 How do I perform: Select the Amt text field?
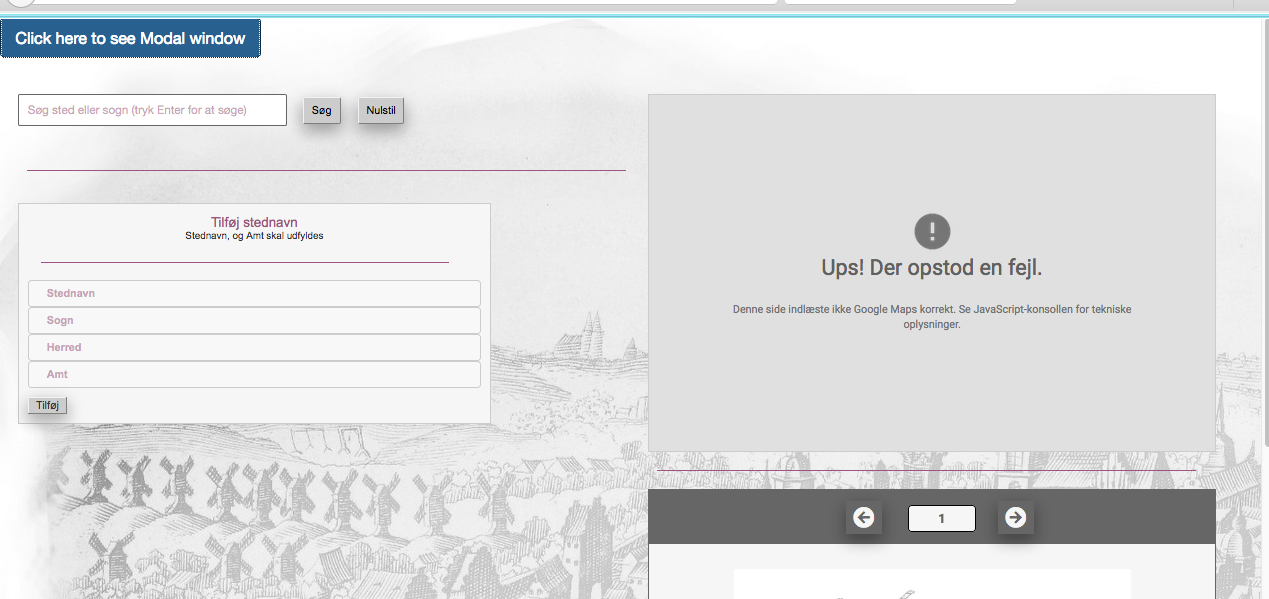pos(254,375)
